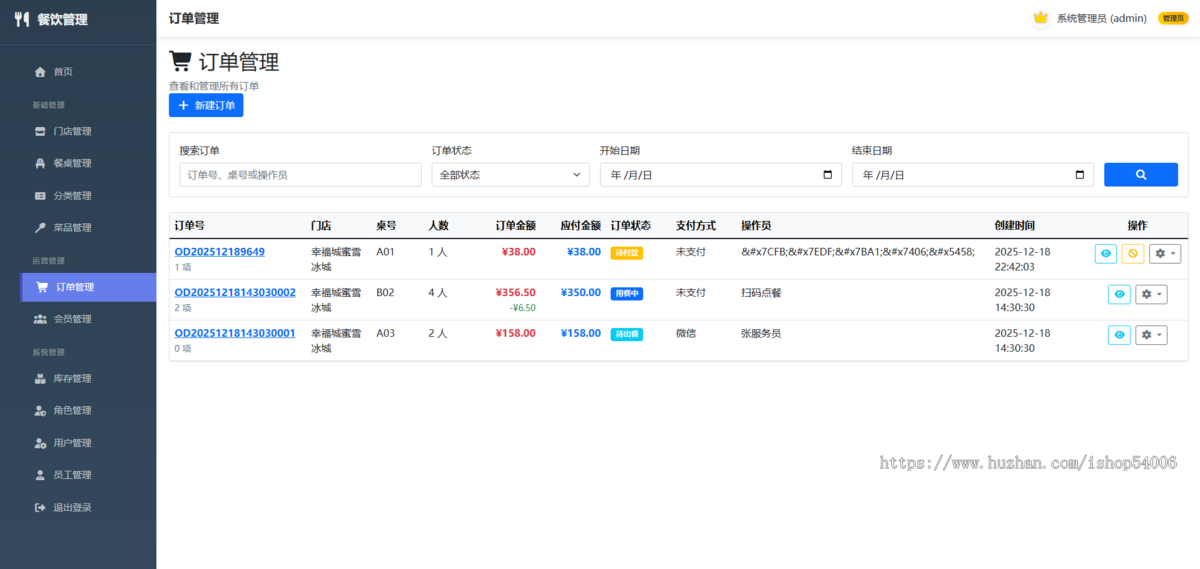Click the user-cog icon beside 用户管理
Image resolution: width=1200 pixels, height=569 pixels.
(40, 442)
